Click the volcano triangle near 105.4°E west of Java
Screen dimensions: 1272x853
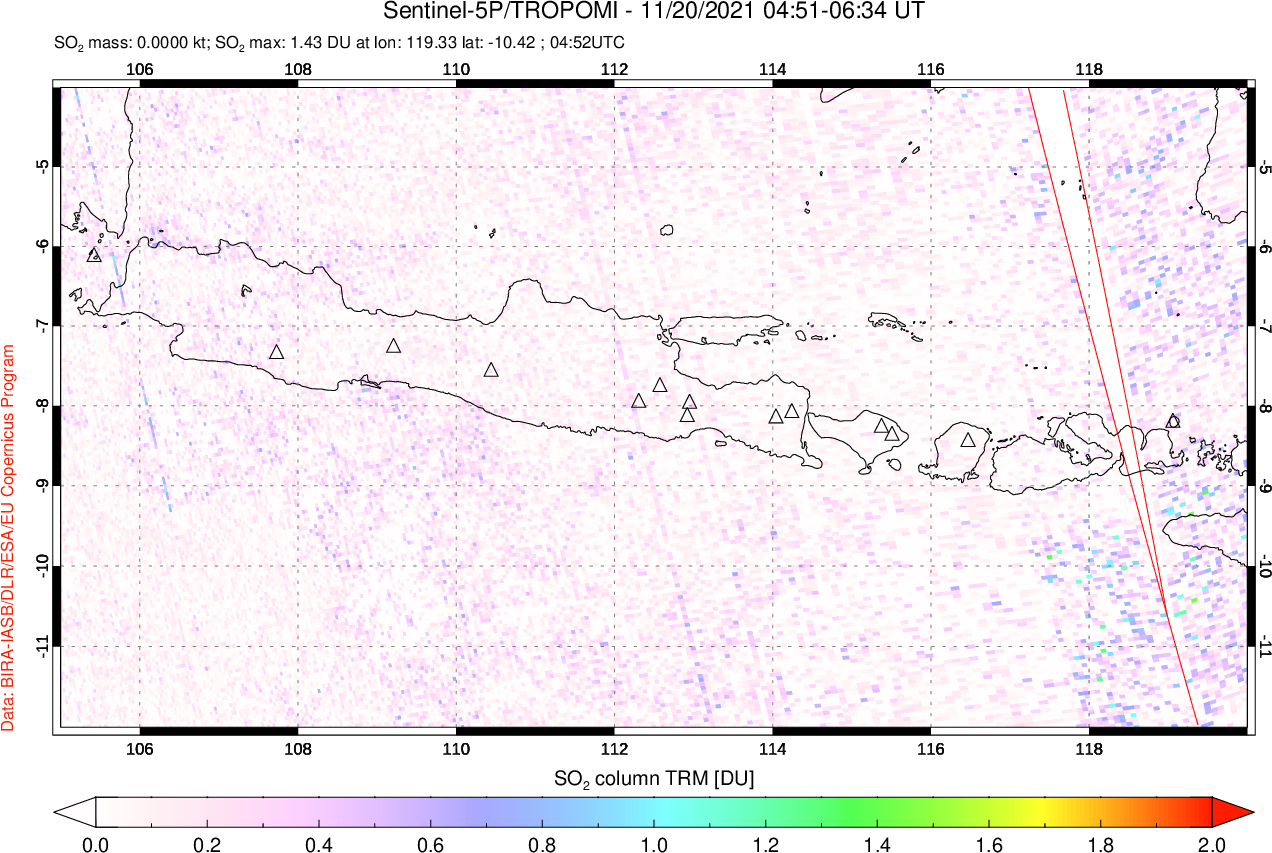click(95, 255)
